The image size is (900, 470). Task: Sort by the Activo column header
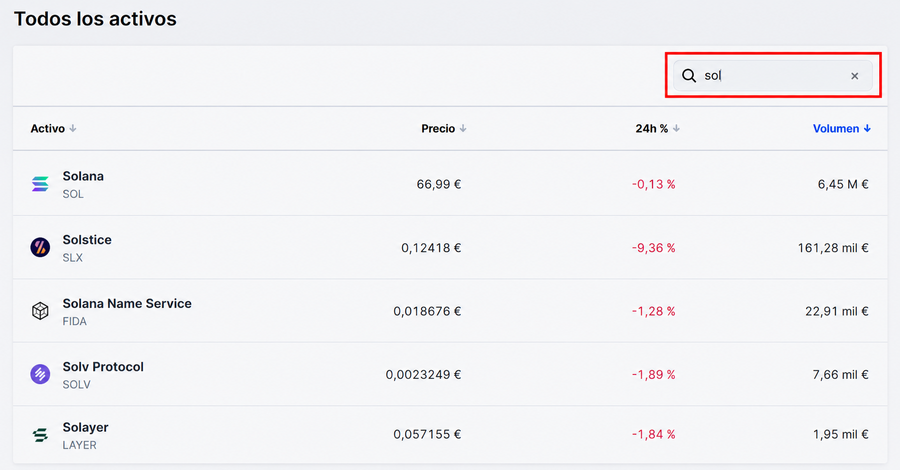pyautogui.click(x=53, y=129)
